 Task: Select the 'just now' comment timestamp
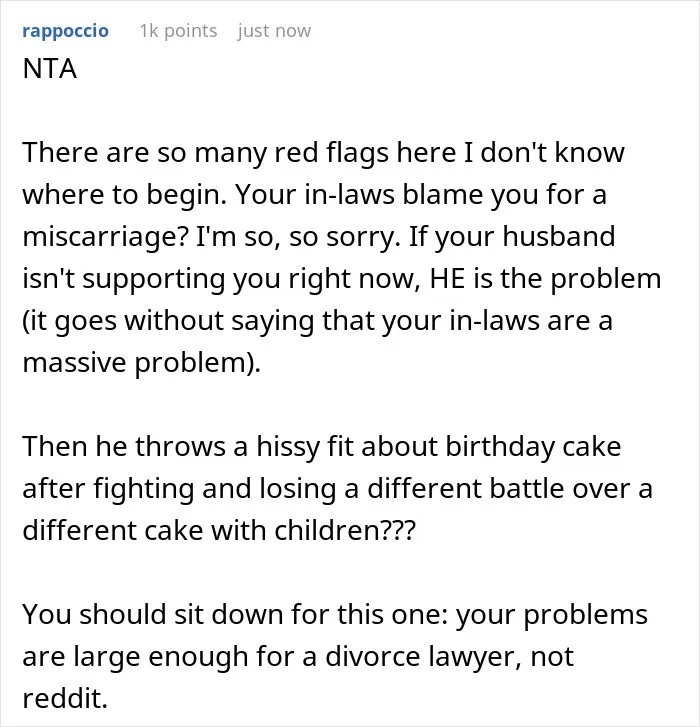[274, 31]
